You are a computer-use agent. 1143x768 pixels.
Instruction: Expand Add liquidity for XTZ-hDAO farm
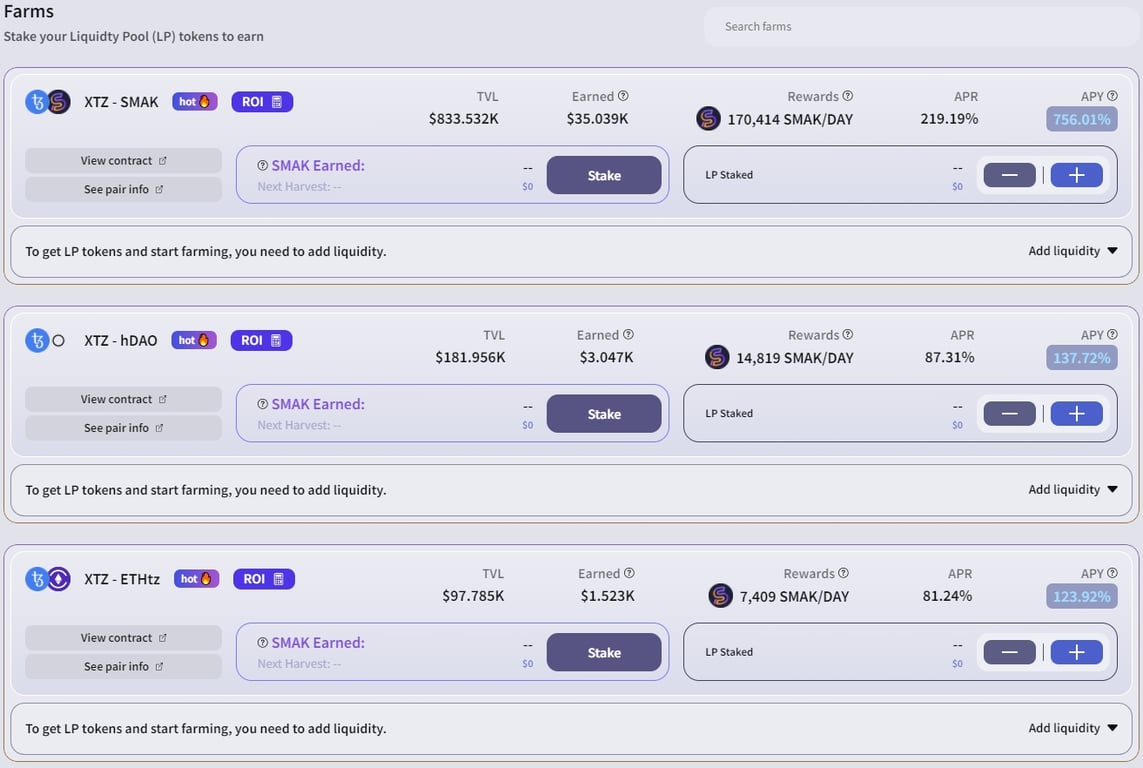(x=1072, y=490)
